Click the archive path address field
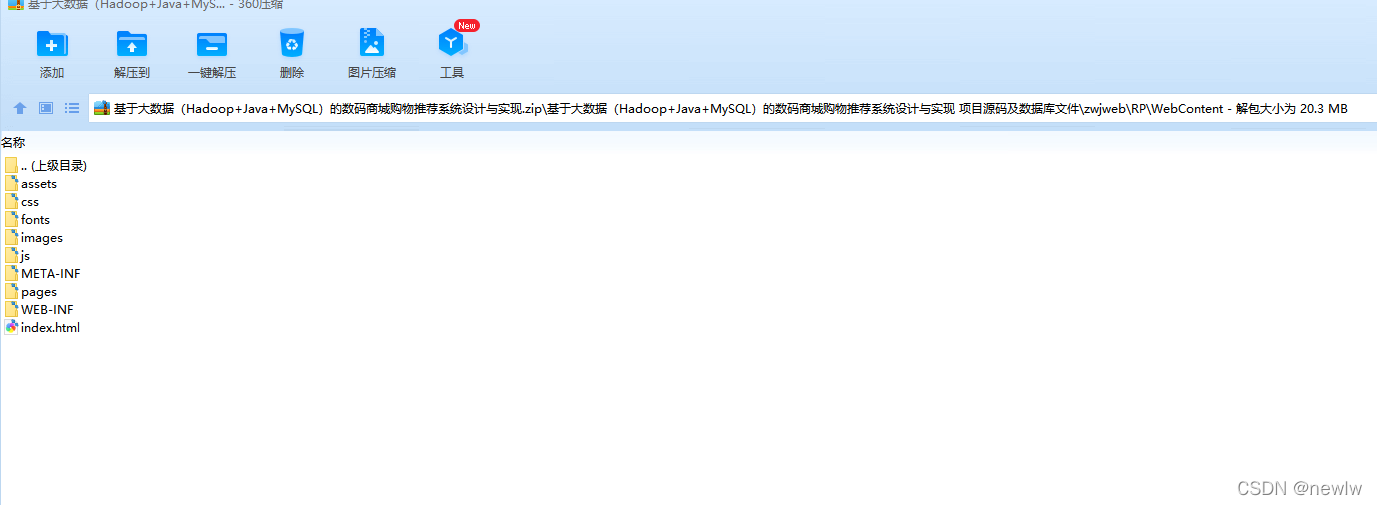 tap(732, 108)
